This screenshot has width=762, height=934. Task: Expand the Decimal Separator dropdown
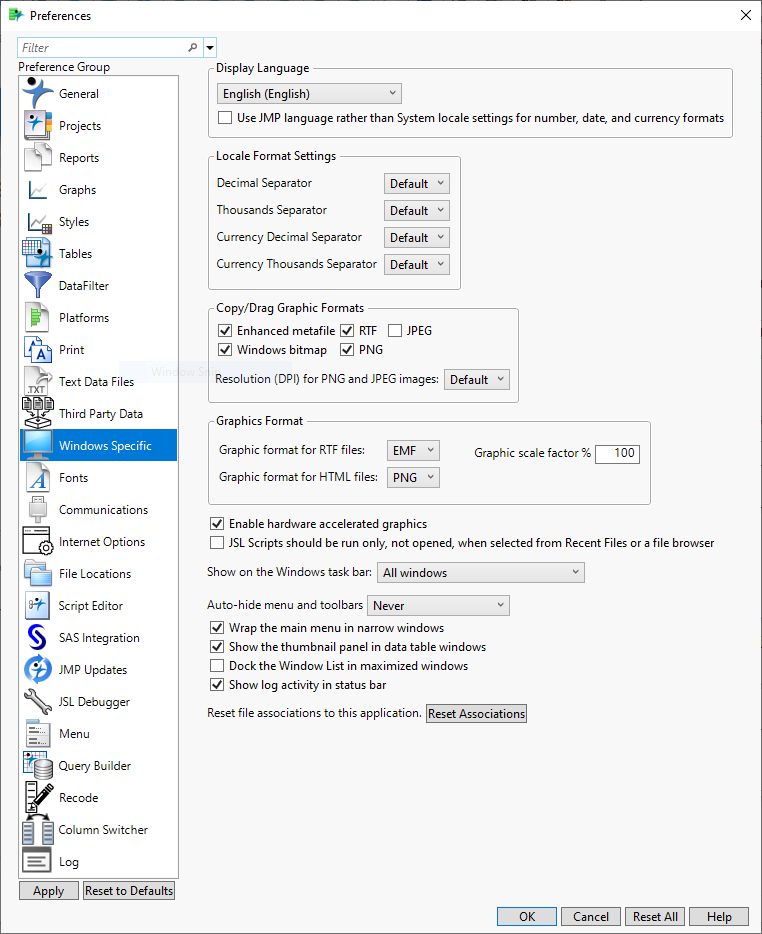point(416,183)
